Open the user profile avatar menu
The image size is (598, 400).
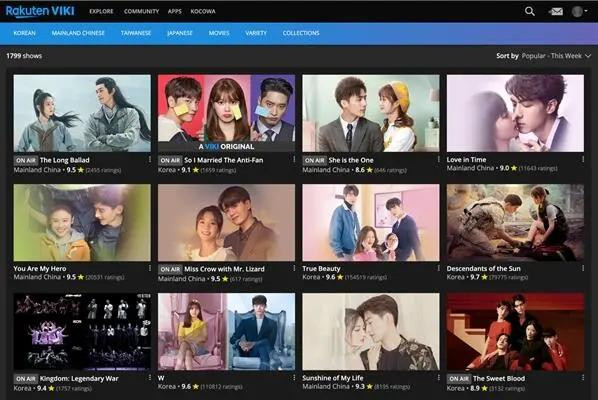coord(579,11)
